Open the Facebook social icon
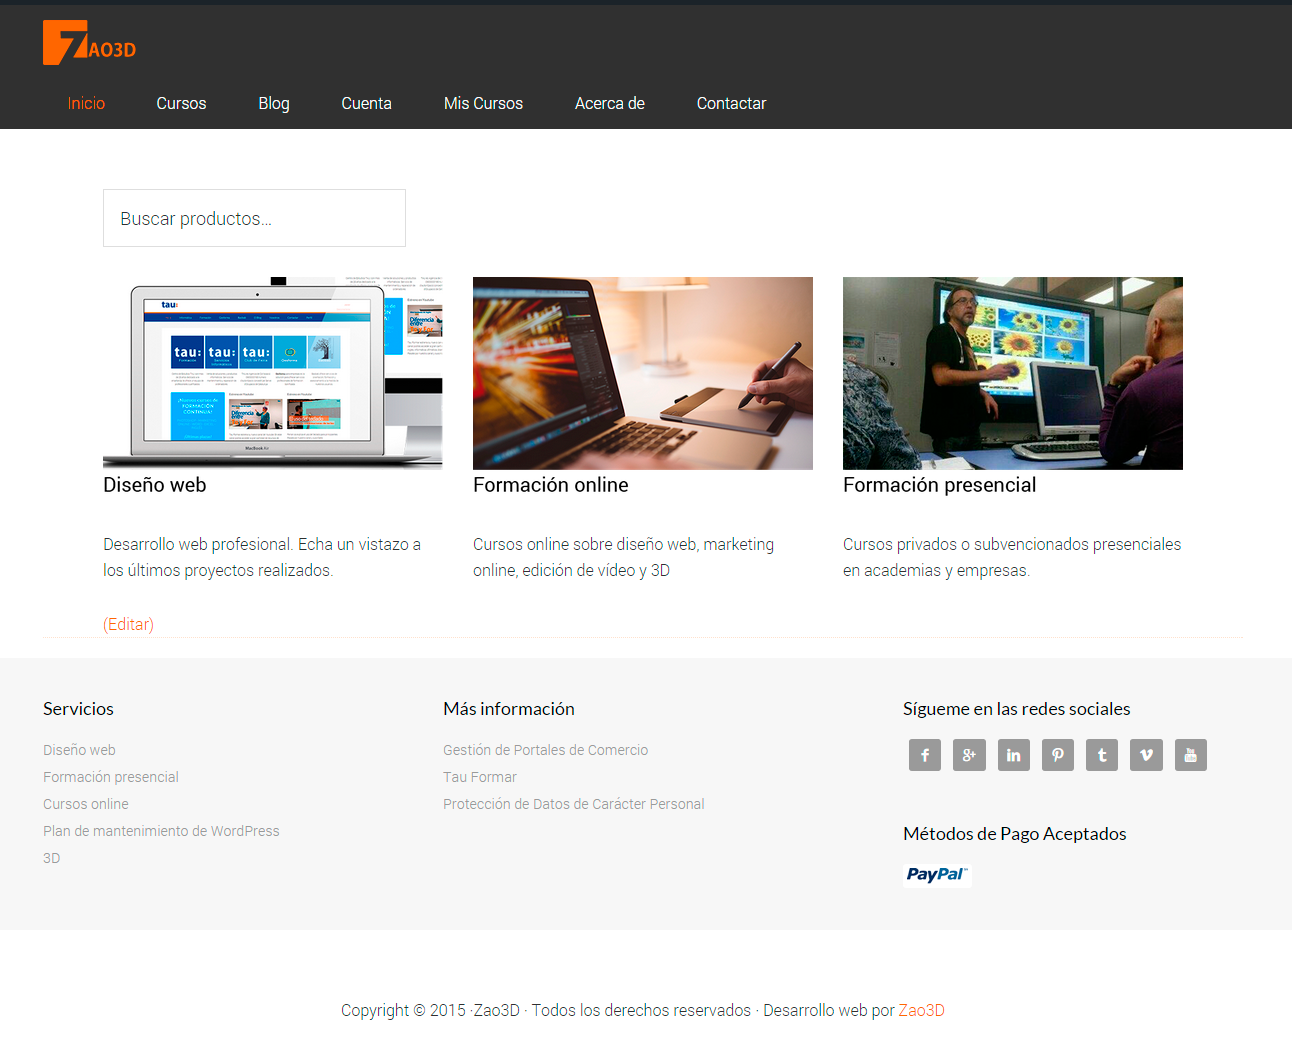Screen dimensions: 1292x1046 [925, 755]
